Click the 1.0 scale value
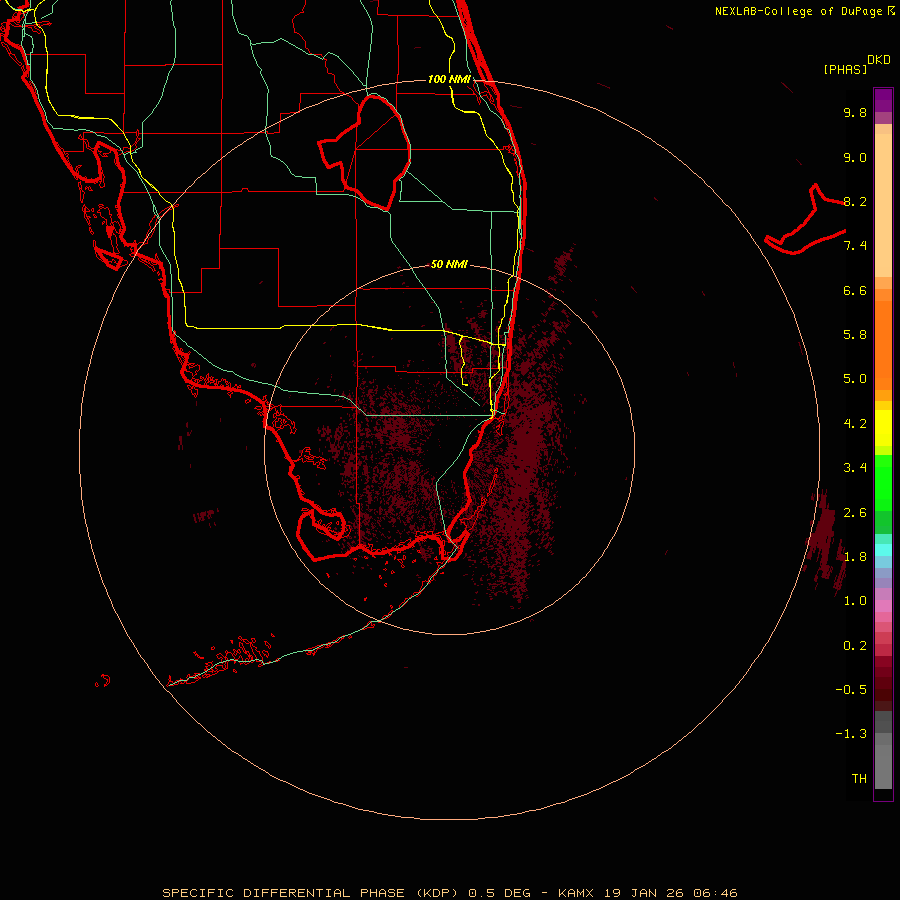 coord(855,601)
